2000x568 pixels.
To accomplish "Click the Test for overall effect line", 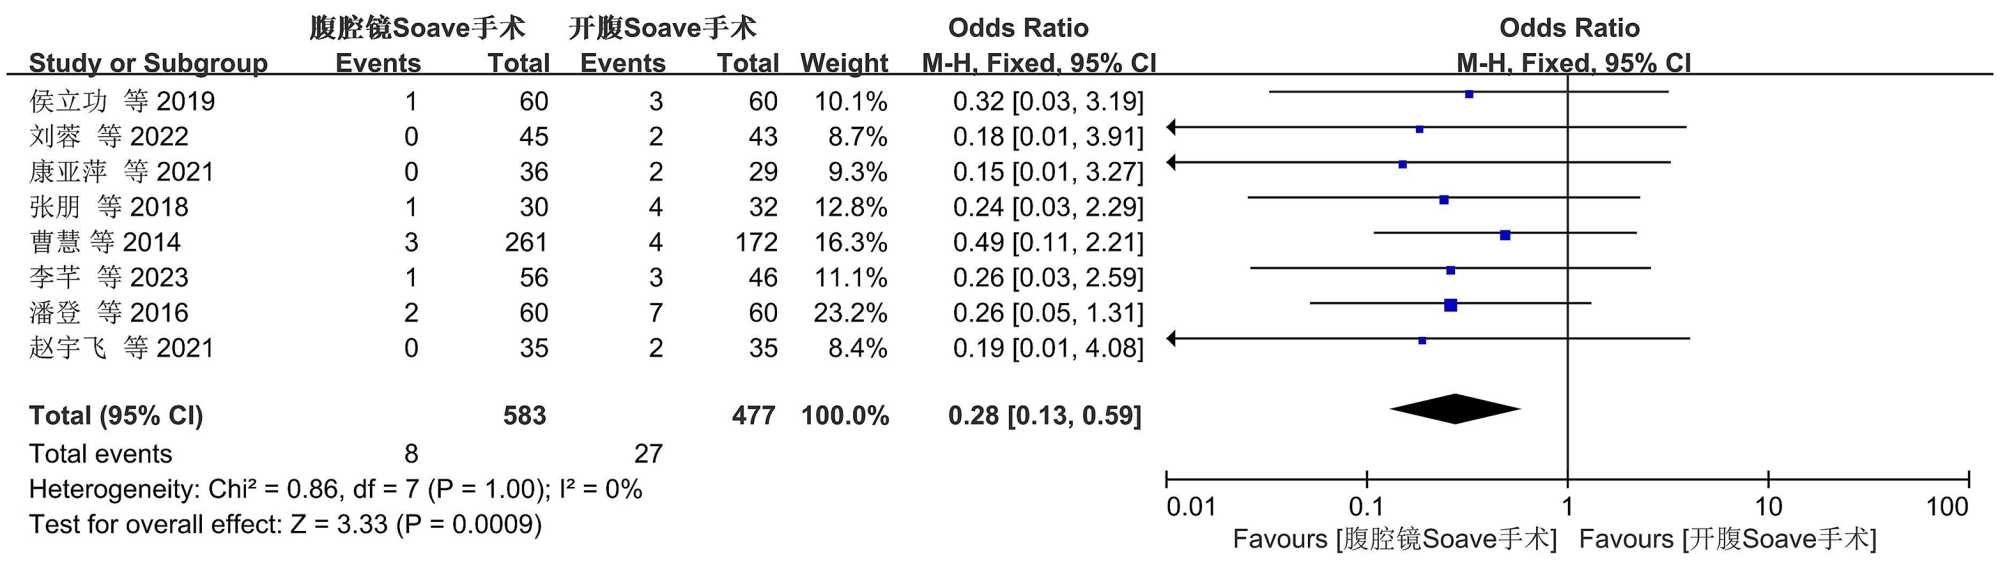I will [285, 525].
